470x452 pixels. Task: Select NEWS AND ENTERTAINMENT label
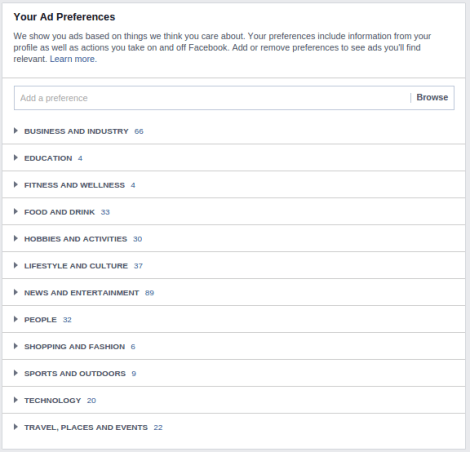tap(81, 293)
